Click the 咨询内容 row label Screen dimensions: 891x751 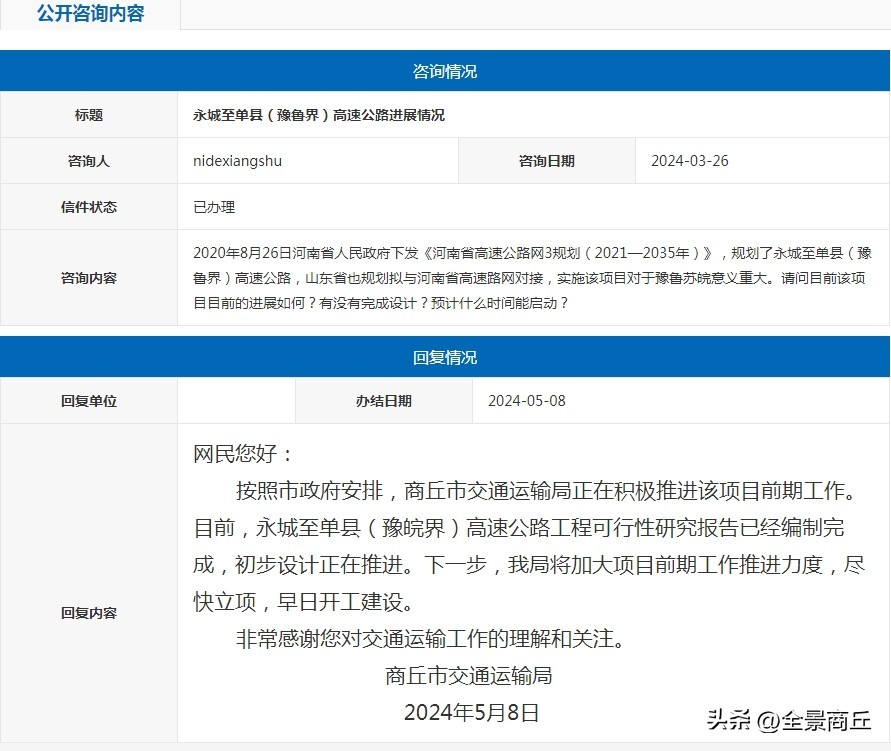pos(89,278)
